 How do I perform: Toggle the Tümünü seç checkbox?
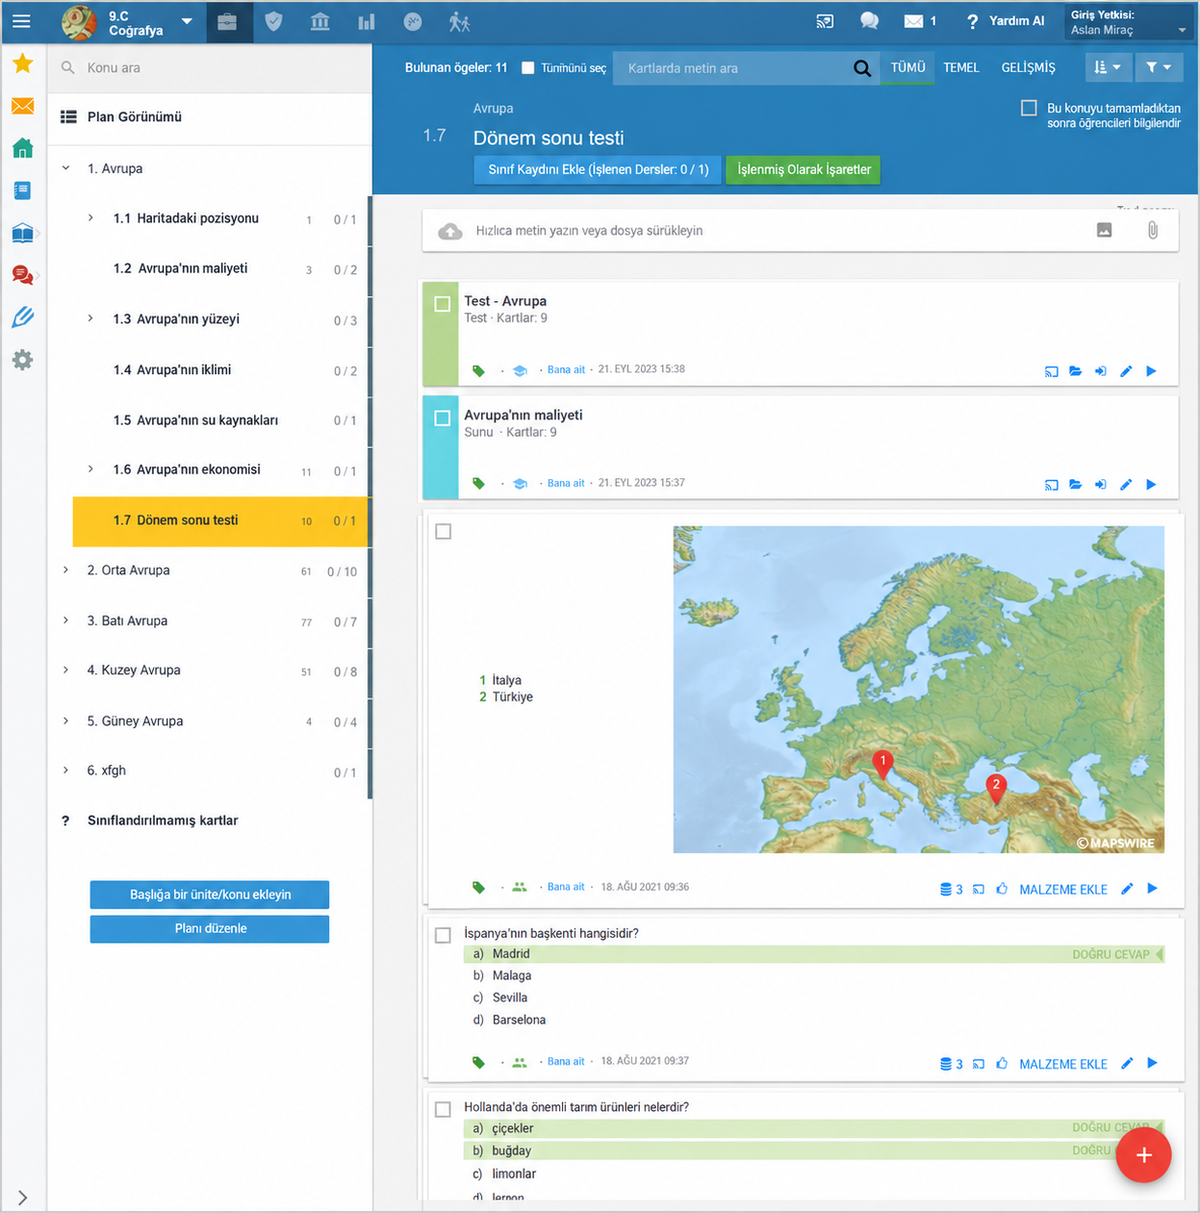(528, 68)
